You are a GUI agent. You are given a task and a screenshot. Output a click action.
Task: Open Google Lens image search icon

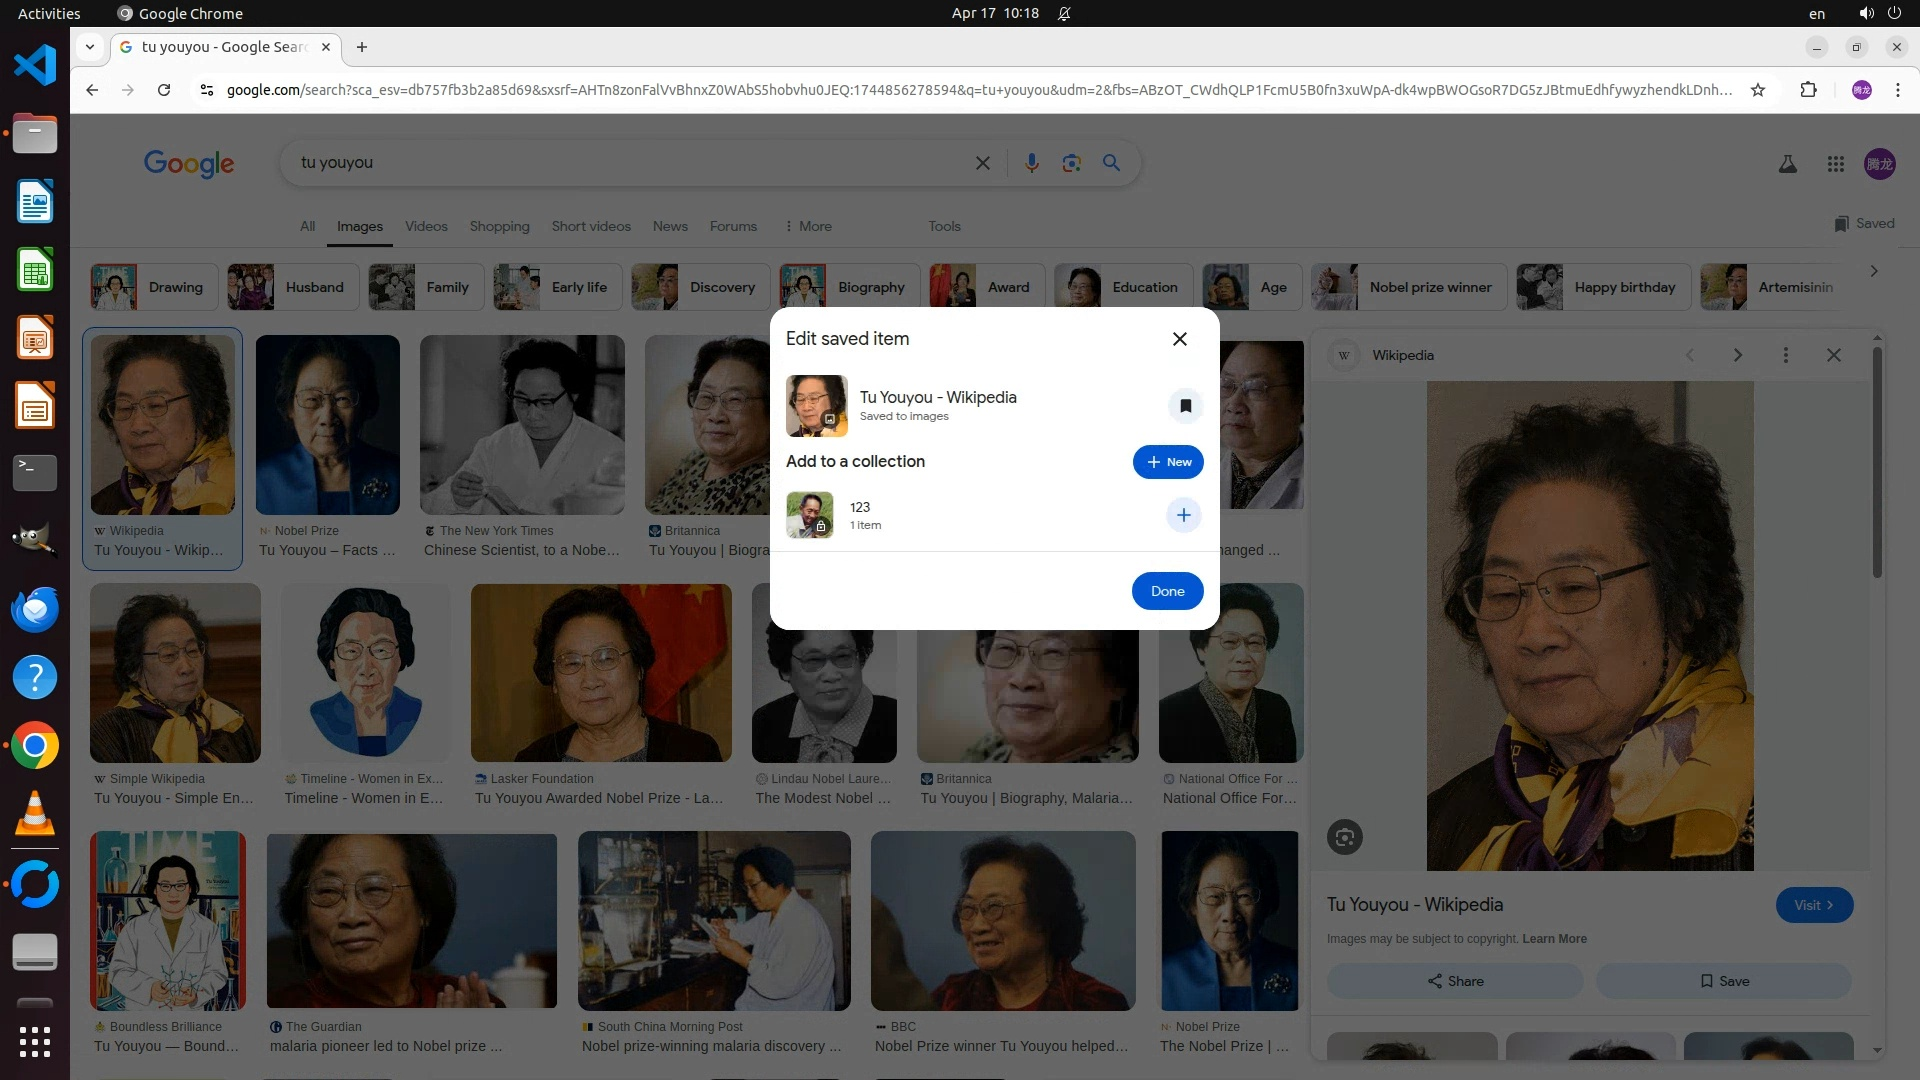coord(1071,163)
